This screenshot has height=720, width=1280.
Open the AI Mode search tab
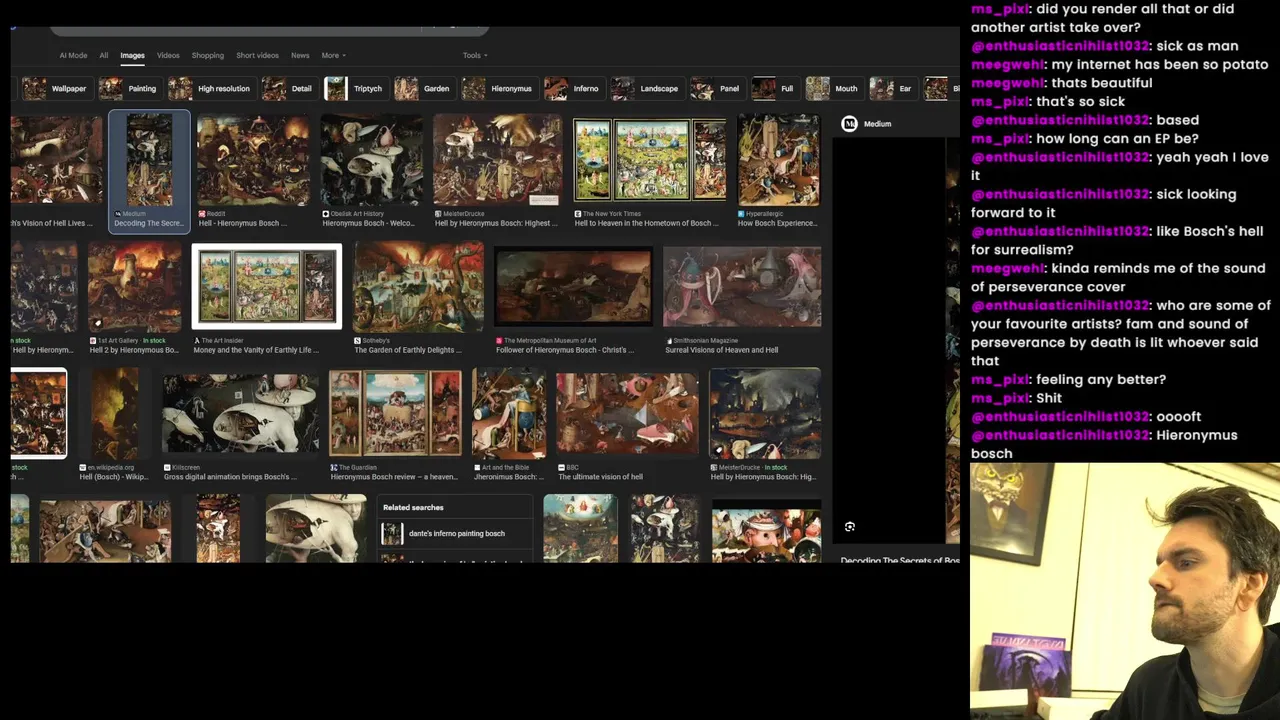73,55
